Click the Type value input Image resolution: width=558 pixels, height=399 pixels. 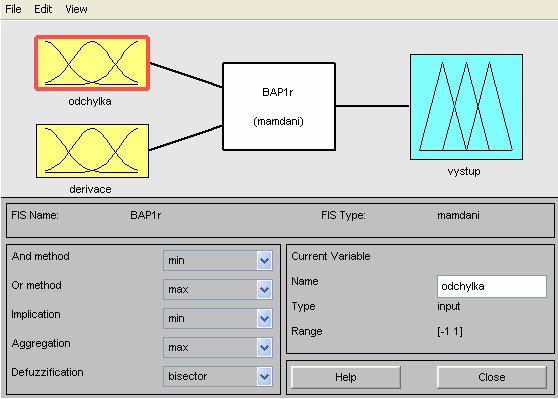[449, 306]
